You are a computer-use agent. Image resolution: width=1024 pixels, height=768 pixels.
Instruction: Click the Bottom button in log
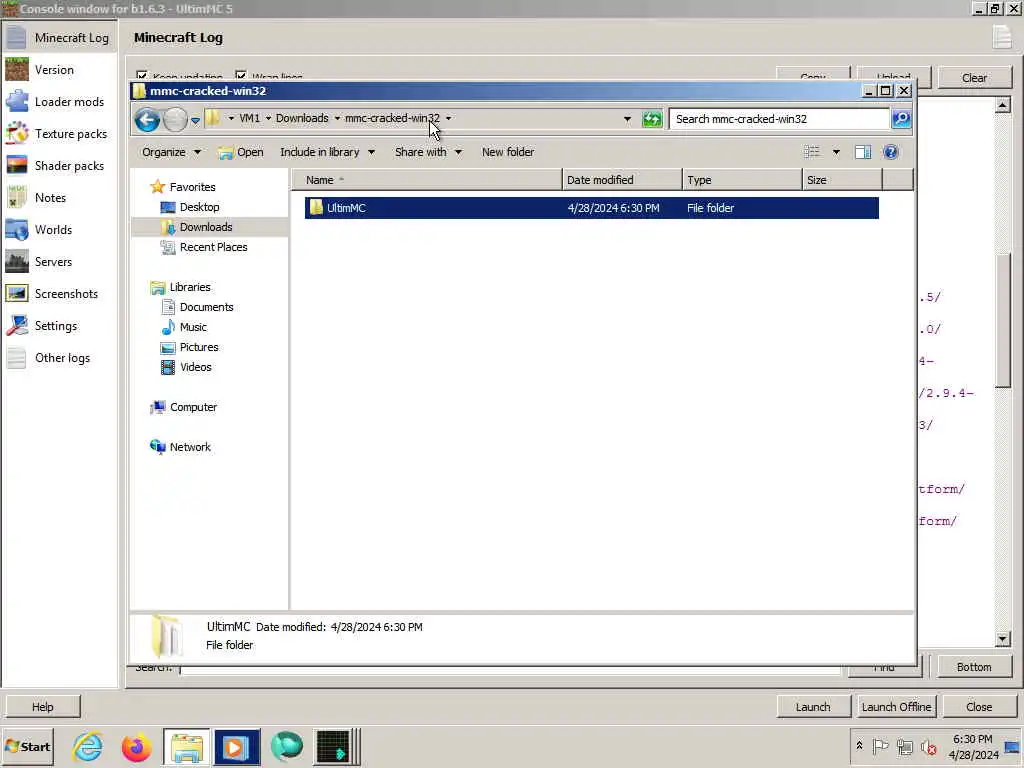[974, 667]
